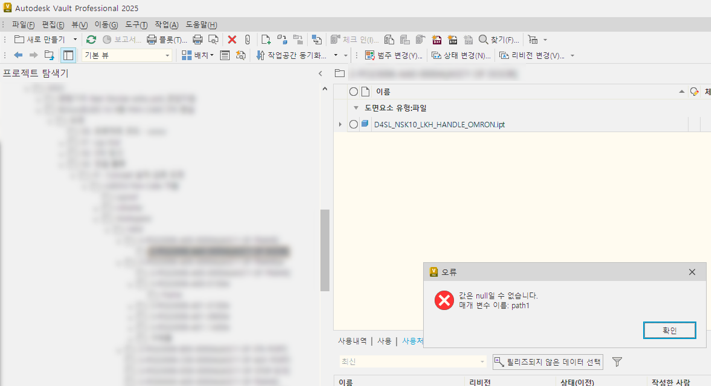Click the red X delete icon
The width and height of the screenshot is (711, 386).
[x=232, y=40]
